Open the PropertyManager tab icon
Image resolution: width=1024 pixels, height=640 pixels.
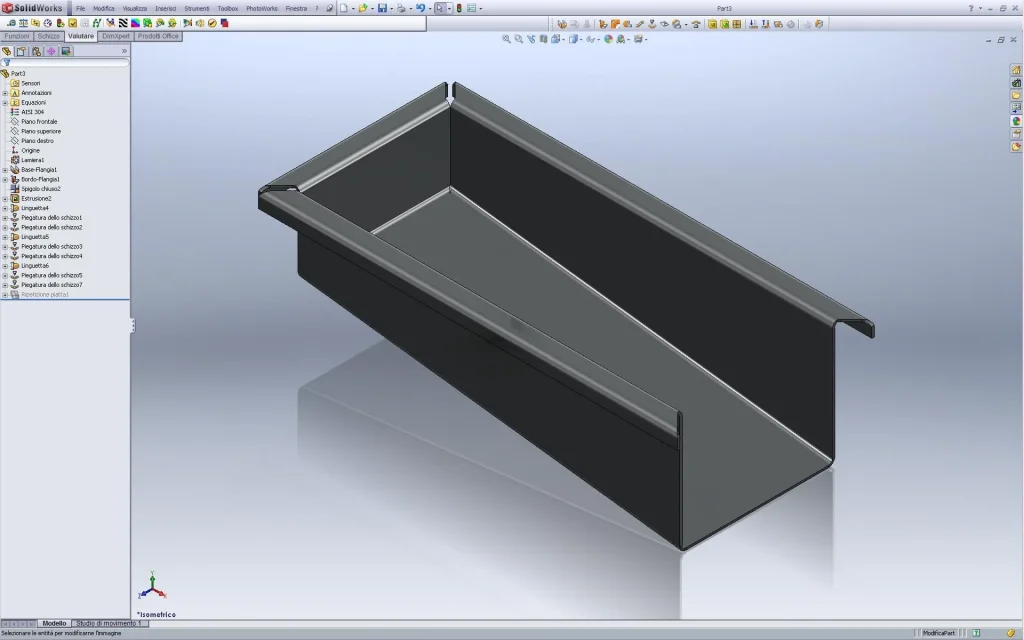pyautogui.click(x=21, y=52)
